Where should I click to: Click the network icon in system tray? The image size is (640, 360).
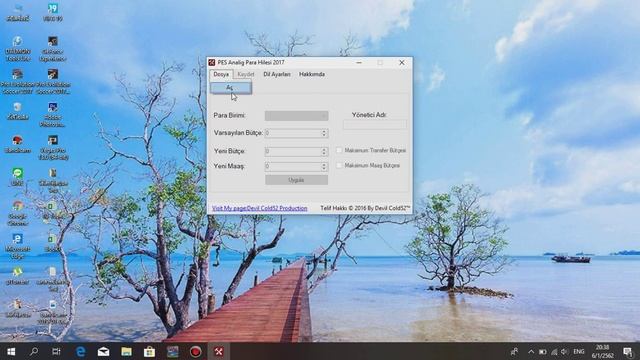pyautogui.click(x=554, y=351)
